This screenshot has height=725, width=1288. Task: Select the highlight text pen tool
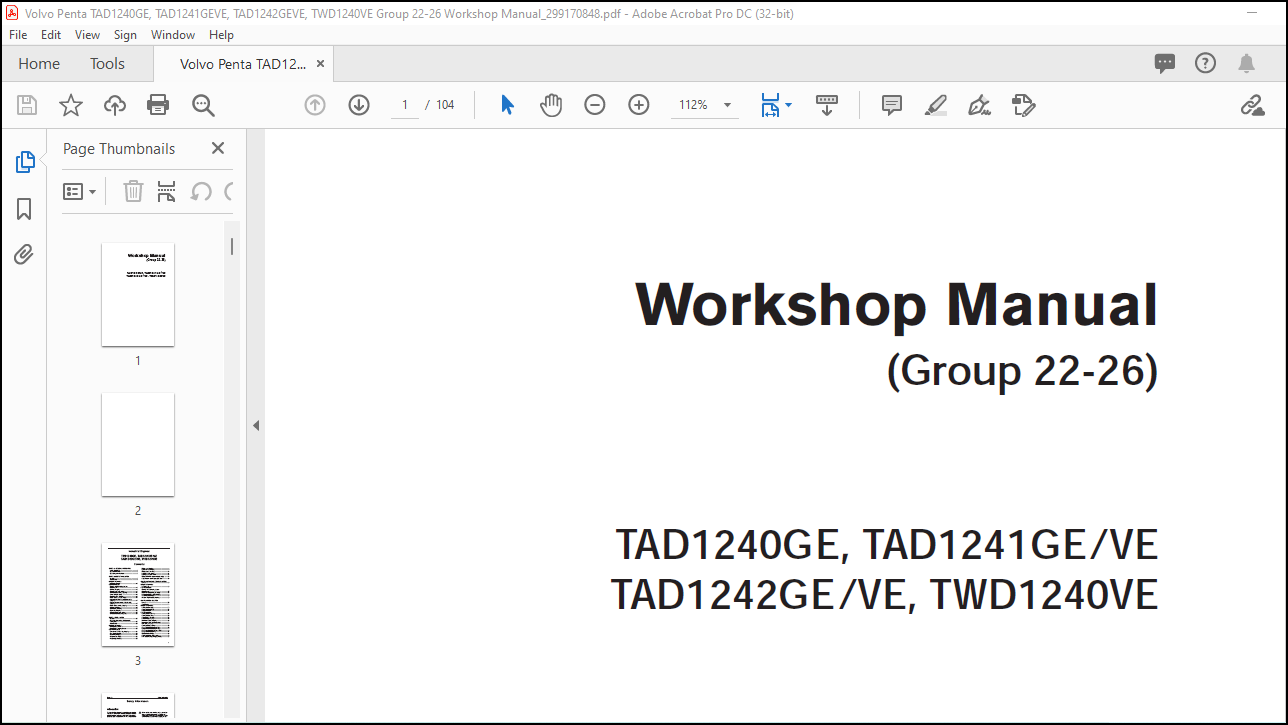(936, 105)
